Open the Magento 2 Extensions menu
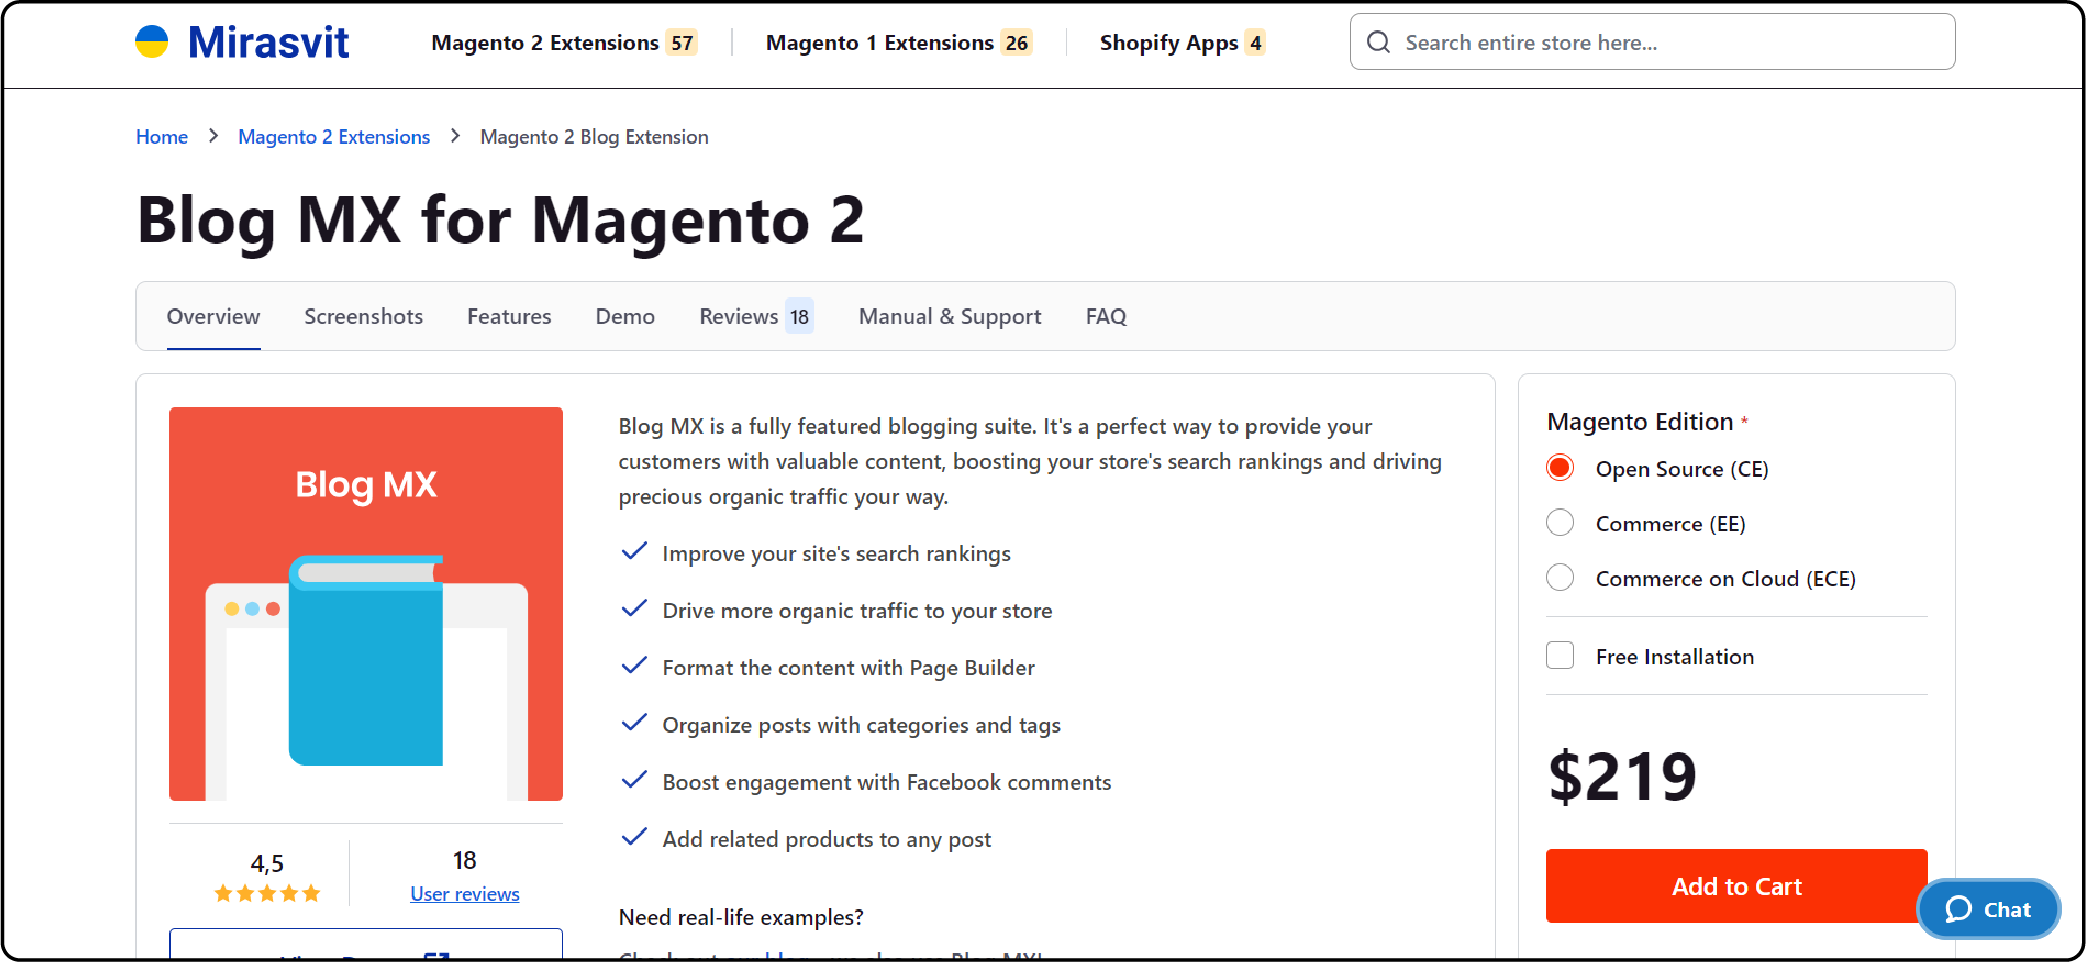Screen dimensions: 2086x962 pos(564,42)
